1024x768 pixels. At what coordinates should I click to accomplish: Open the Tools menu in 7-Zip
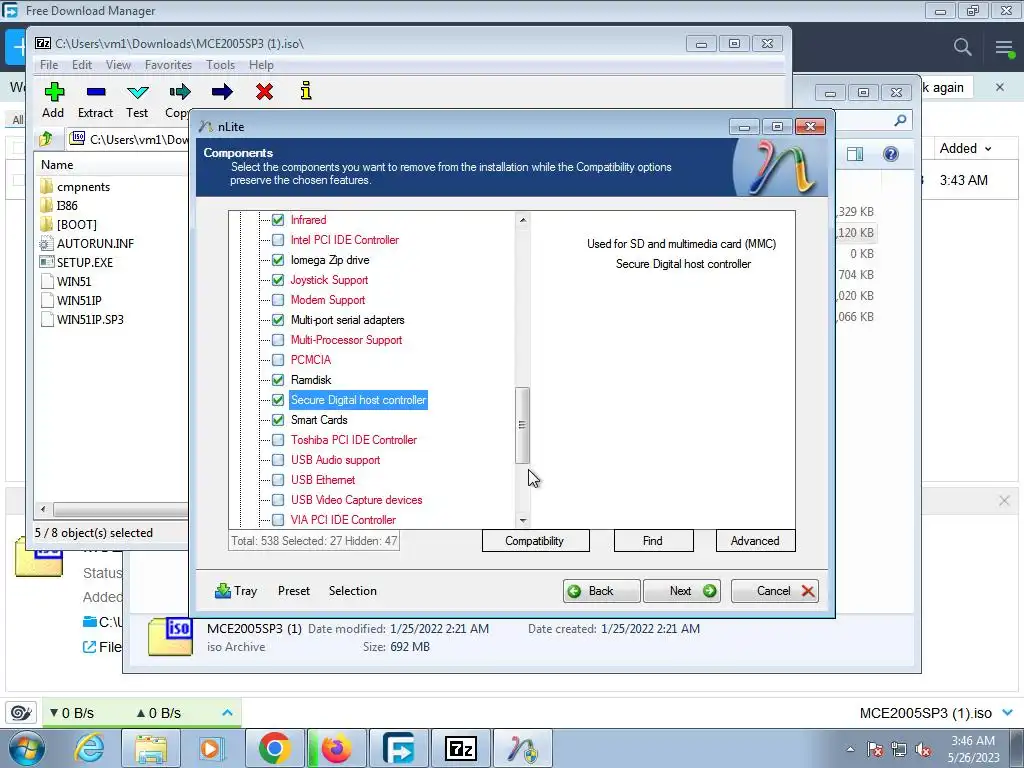click(220, 65)
